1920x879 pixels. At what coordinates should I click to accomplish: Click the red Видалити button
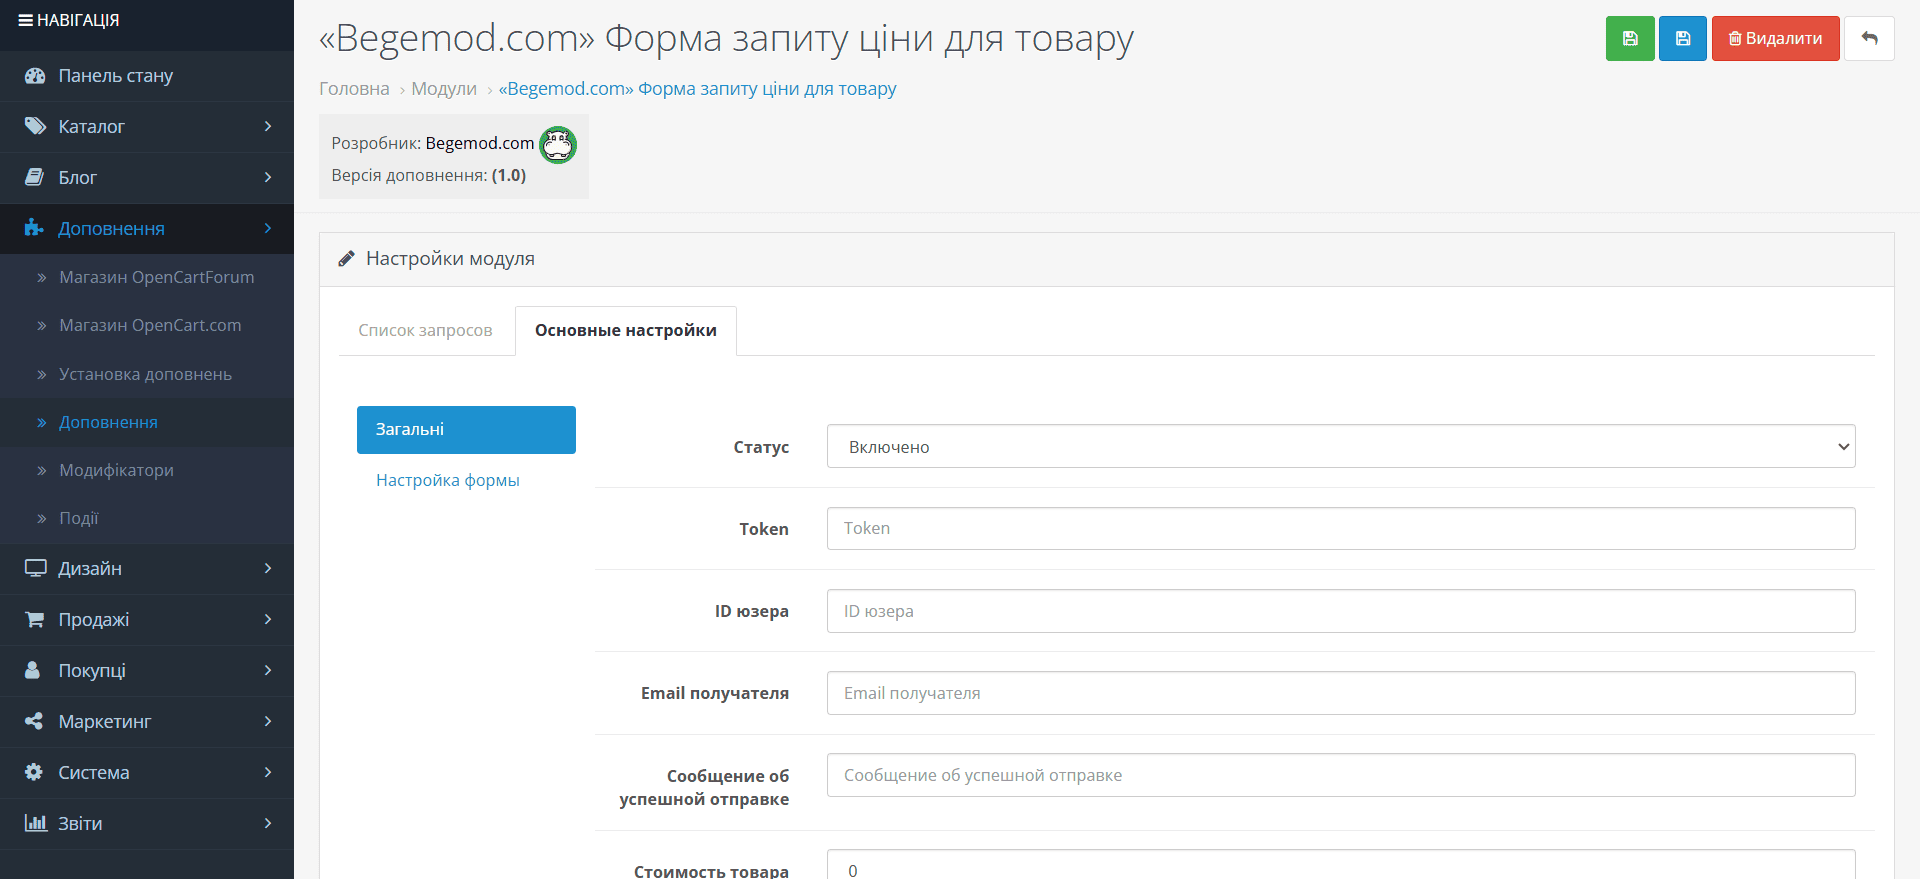(1775, 39)
